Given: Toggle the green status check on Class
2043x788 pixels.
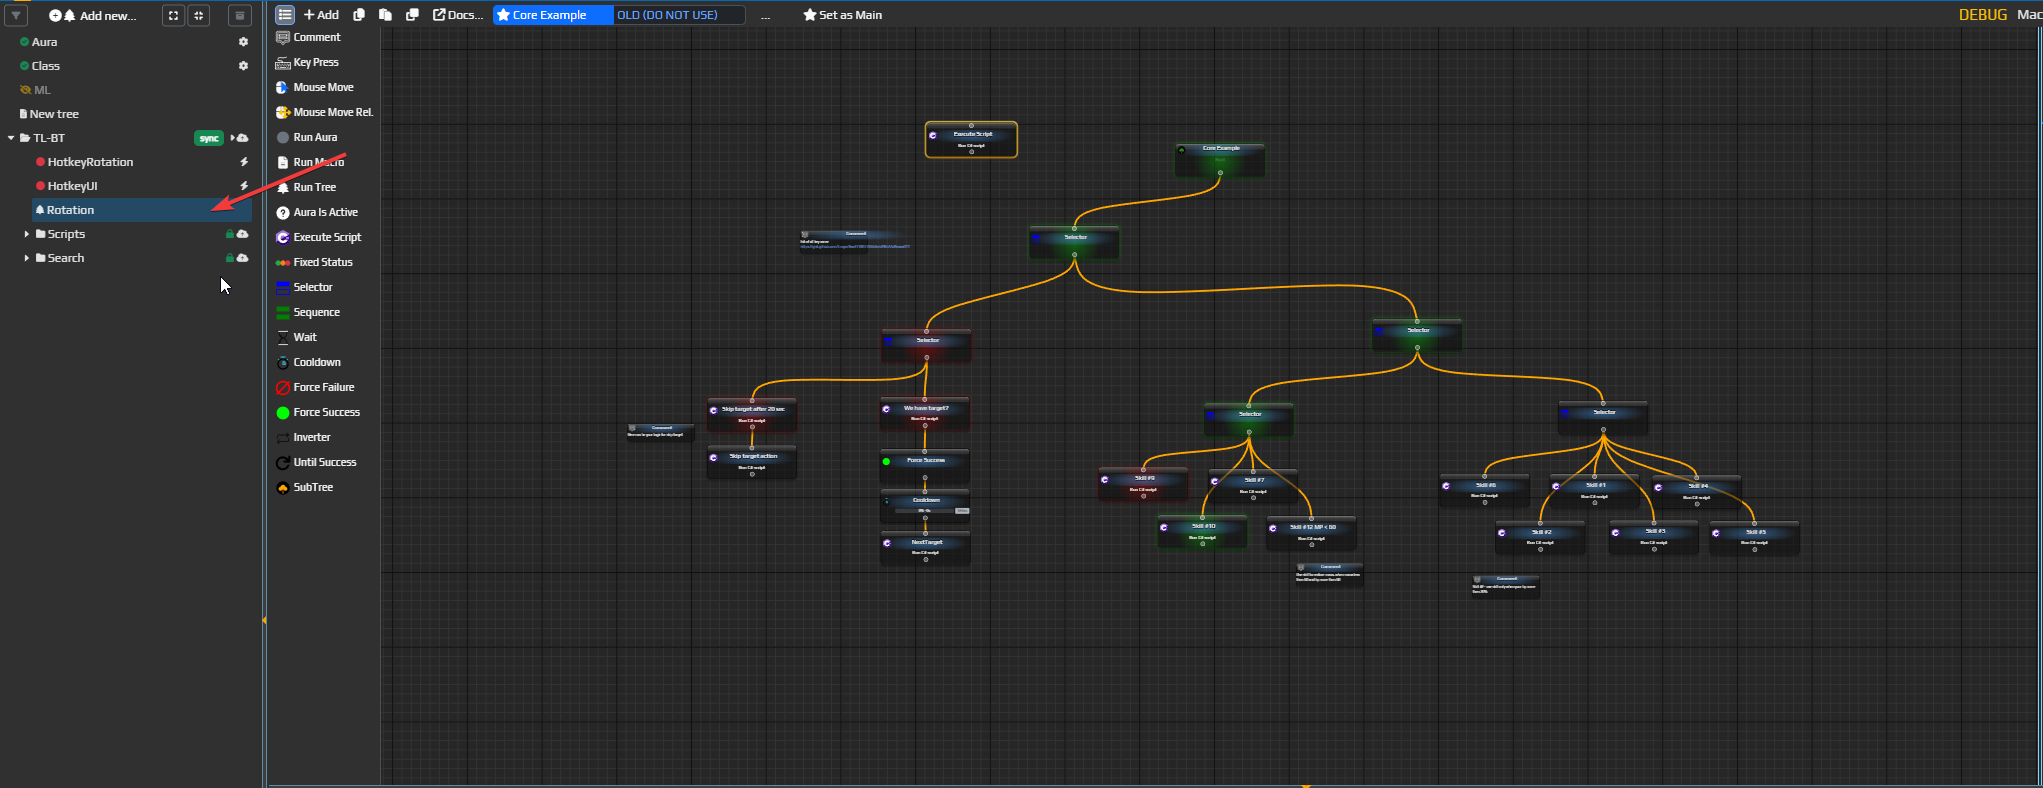Looking at the screenshot, I should click(x=24, y=66).
